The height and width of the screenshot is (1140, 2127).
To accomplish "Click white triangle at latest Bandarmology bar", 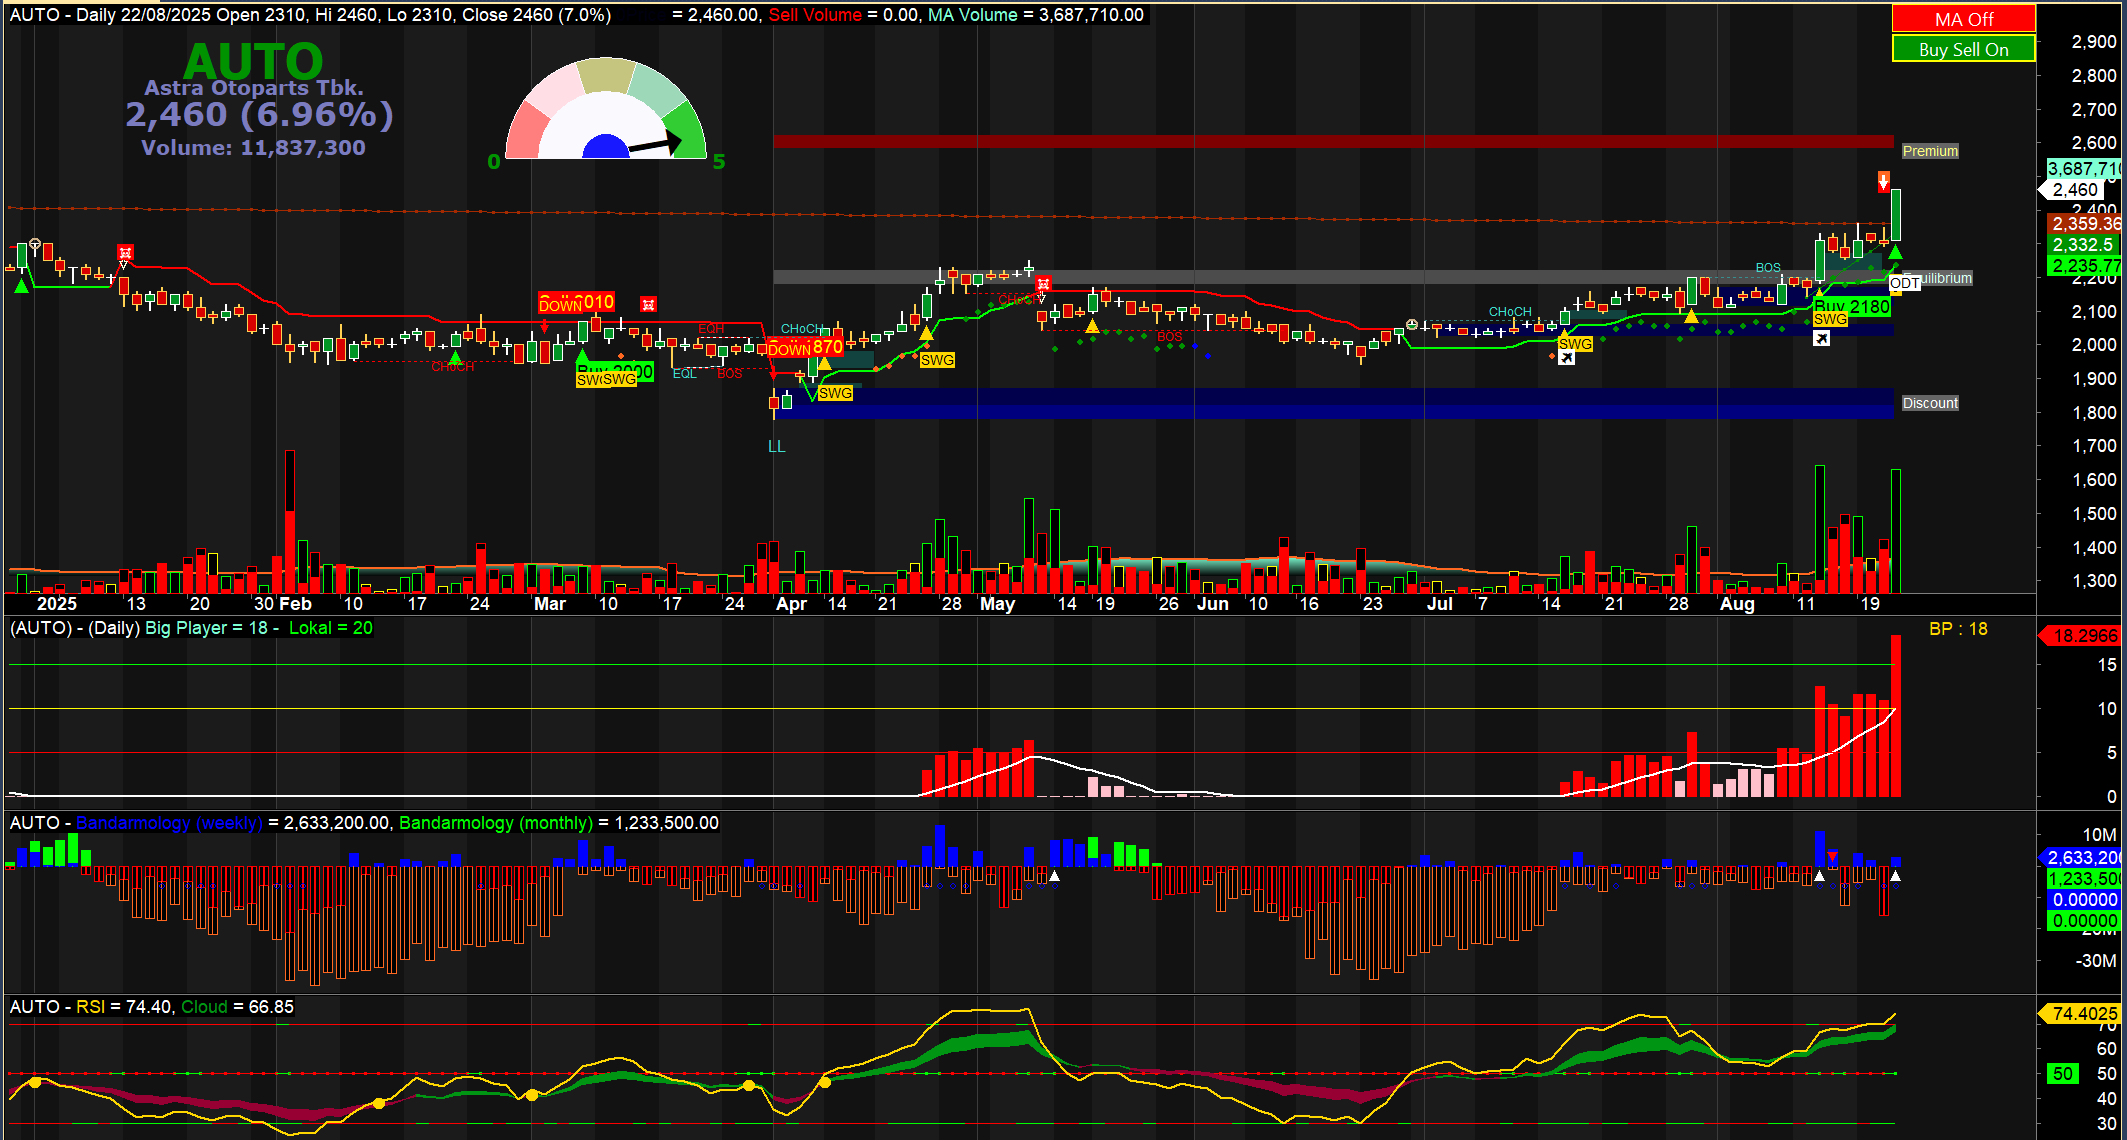I will click(x=1895, y=876).
